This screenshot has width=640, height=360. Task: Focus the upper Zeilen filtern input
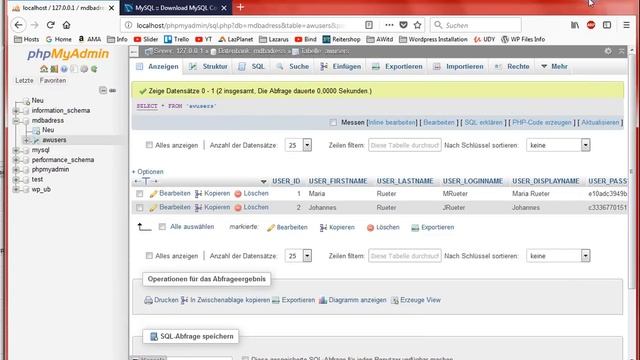pyautogui.click(x=404, y=145)
